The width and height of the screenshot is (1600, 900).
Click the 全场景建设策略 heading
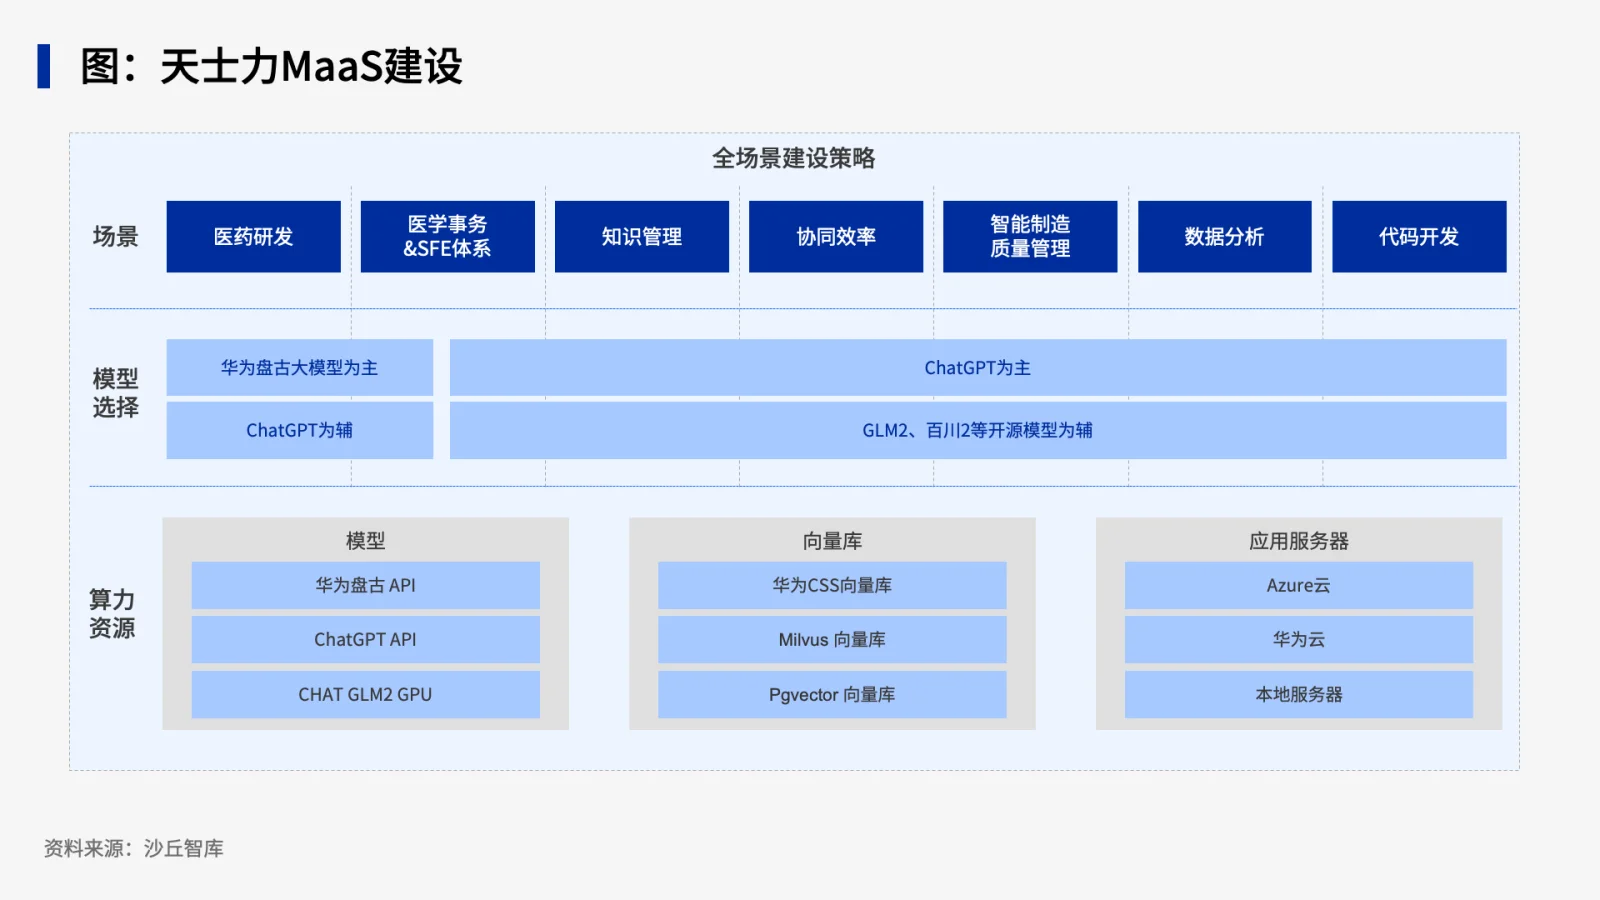[x=794, y=158]
